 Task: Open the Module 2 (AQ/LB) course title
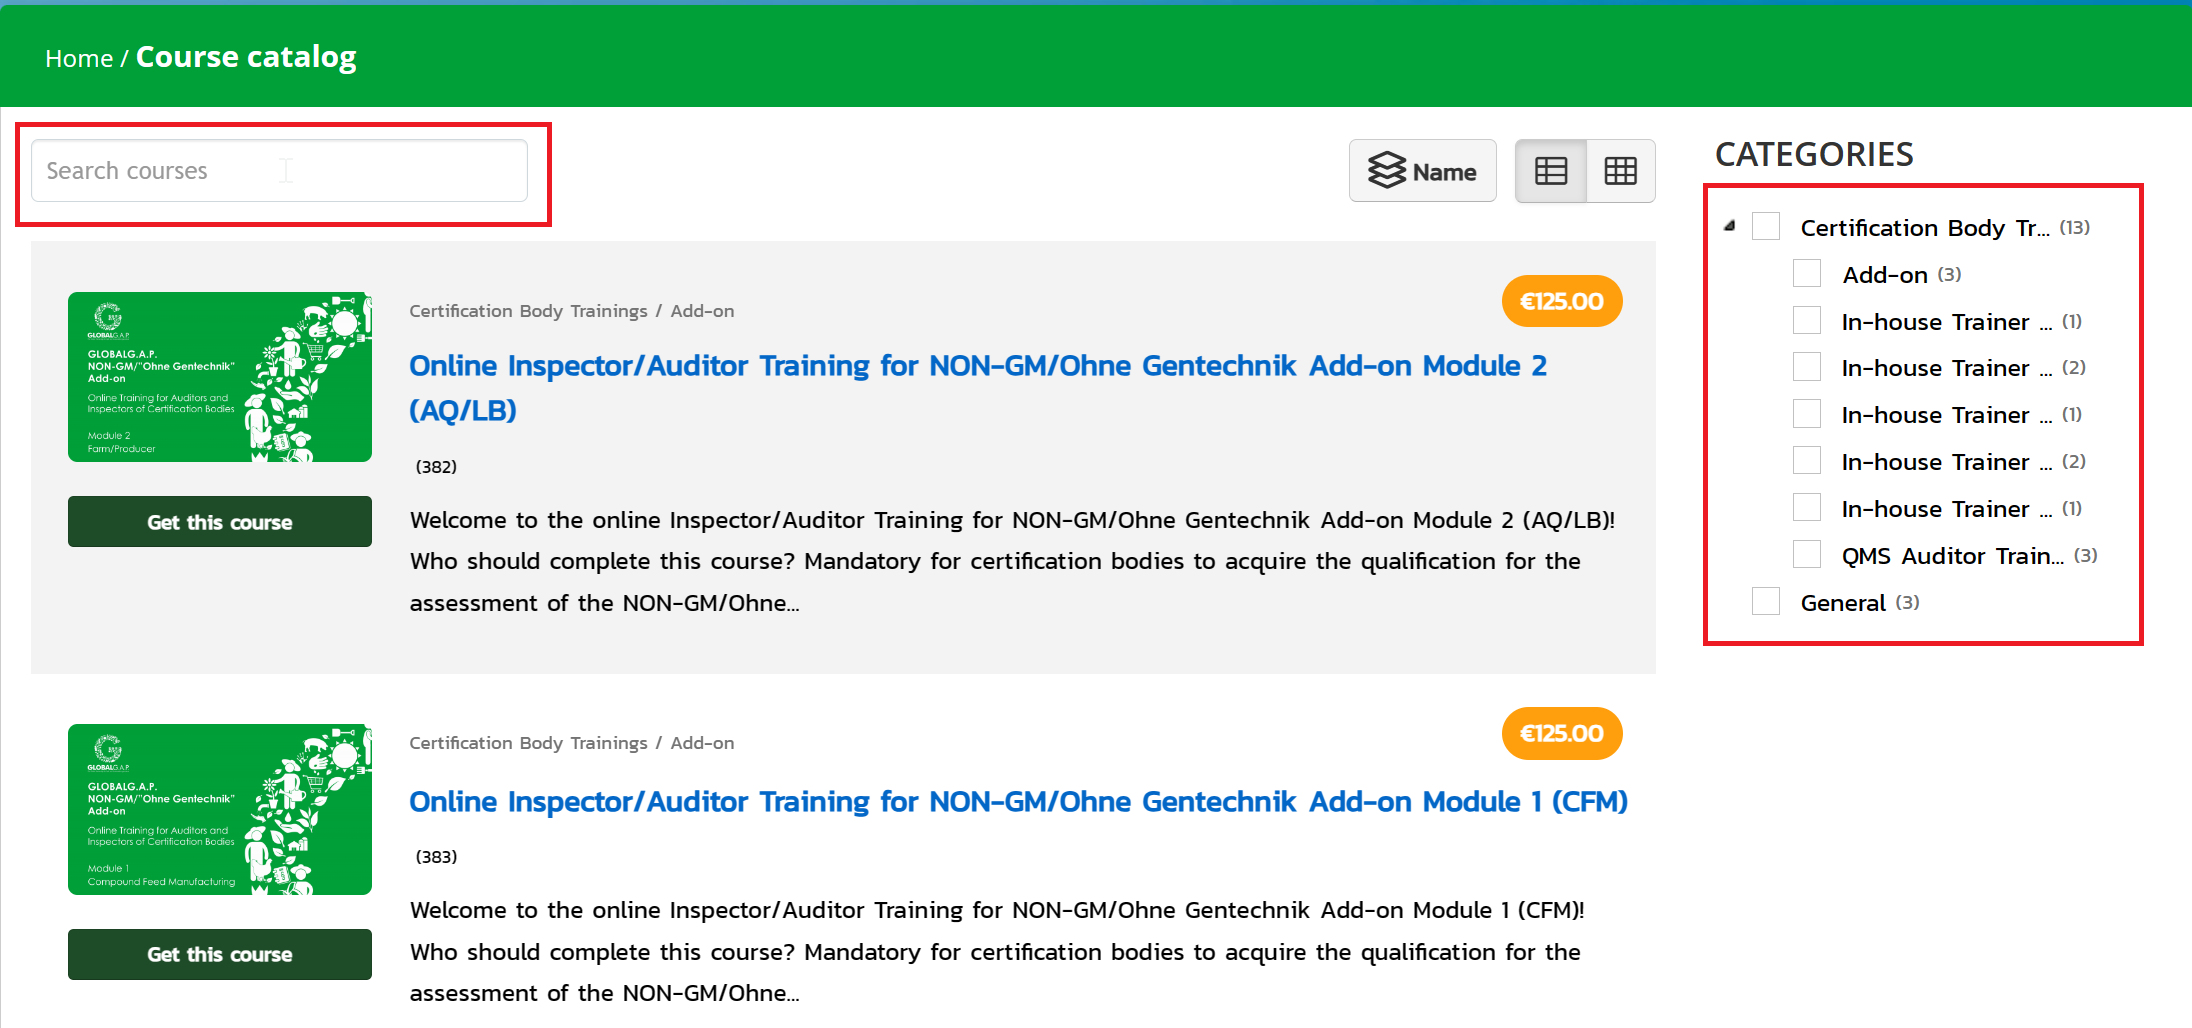pos(976,367)
